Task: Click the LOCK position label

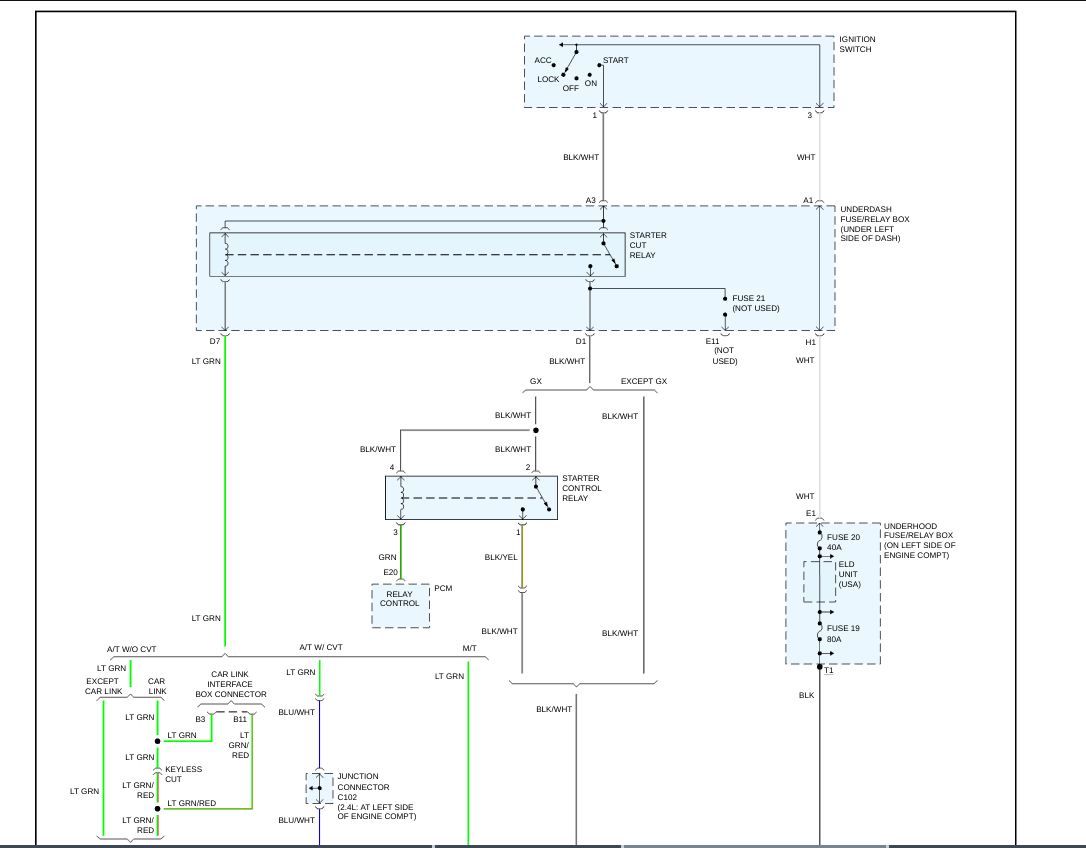Action: [x=548, y=79]
